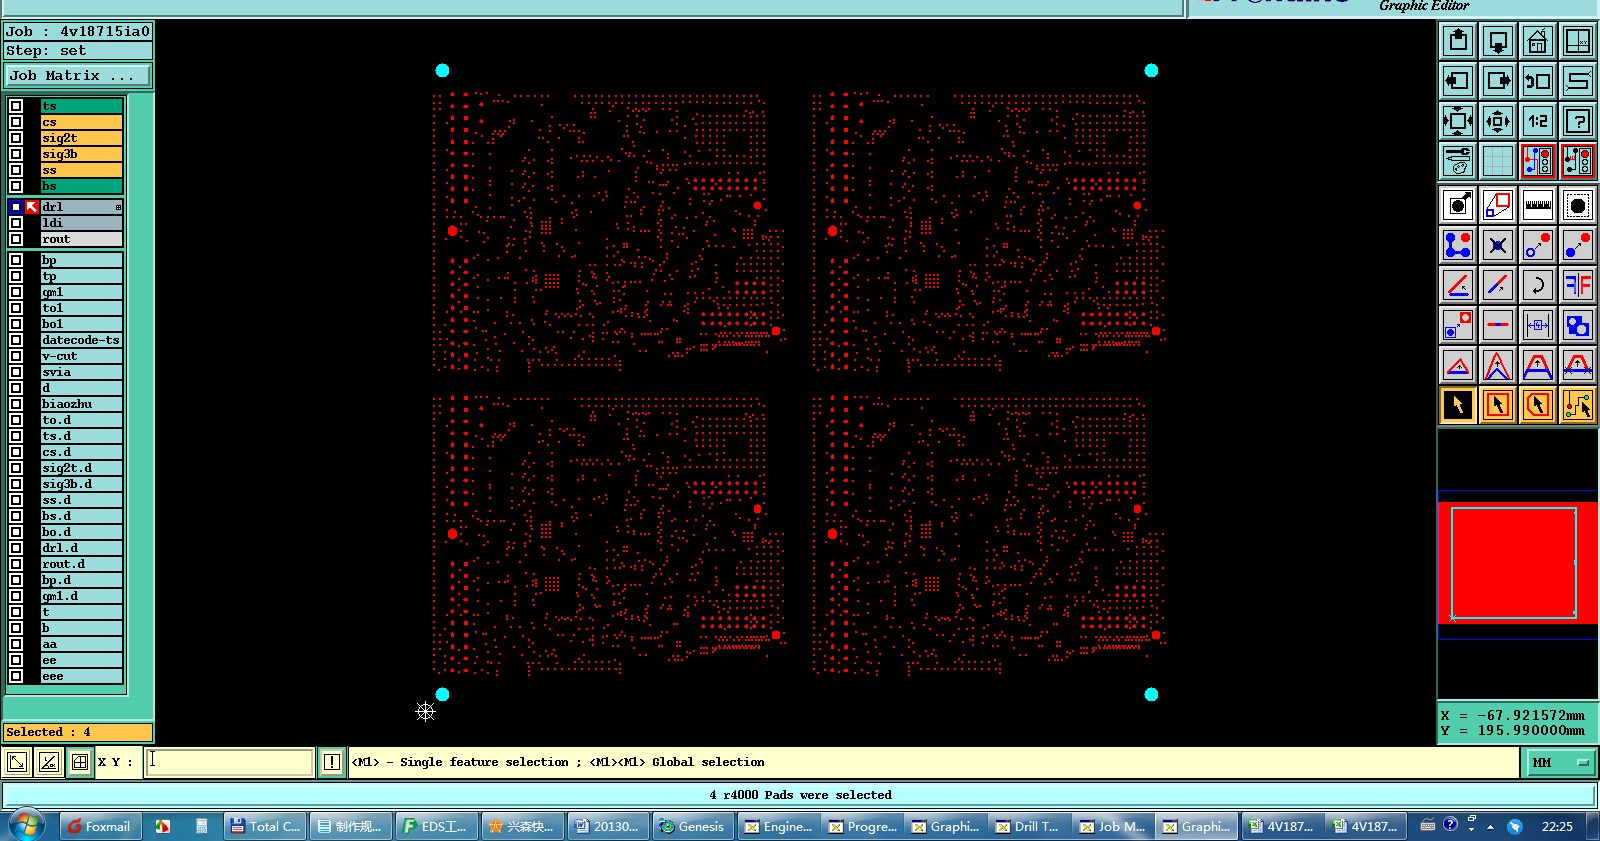Image resolution: width=1600 pixels, height=841 pixels.
Task: Toggle display checkbox for v-cut layer
Action: (x=16, y=356)
